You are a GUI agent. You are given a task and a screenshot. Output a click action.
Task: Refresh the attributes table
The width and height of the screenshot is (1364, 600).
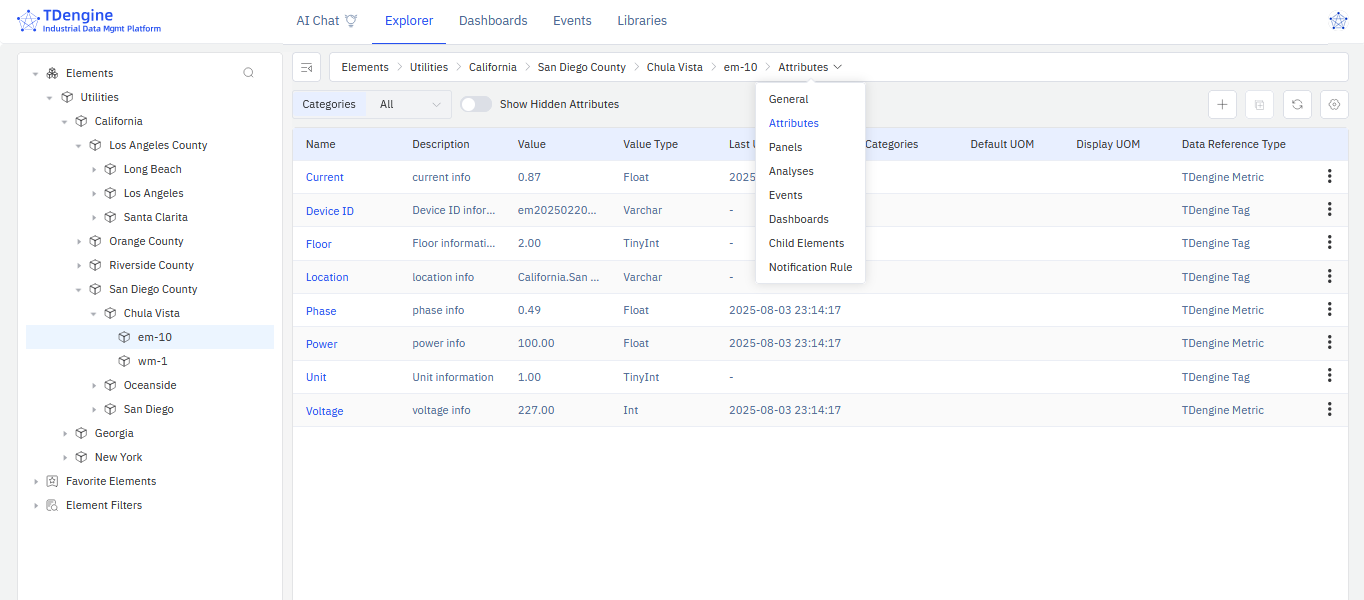coord(1297,104)
